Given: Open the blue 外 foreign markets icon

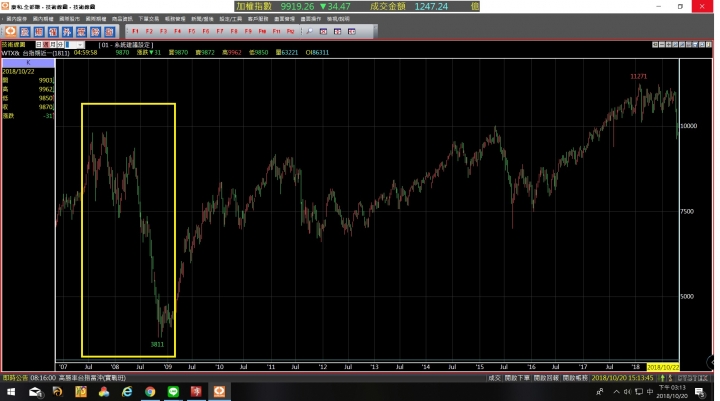Looking at the screenshot, I should click(x=67, y=31).
